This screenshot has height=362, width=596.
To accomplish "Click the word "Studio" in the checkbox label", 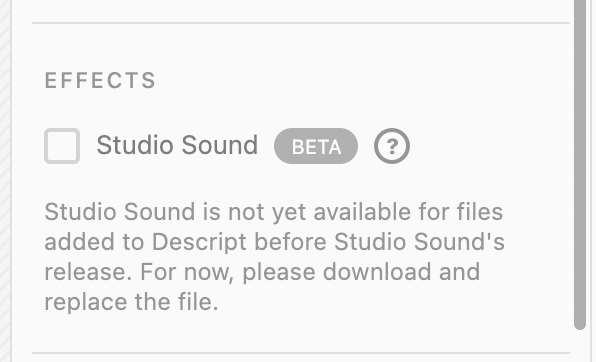I will (x=135, y=145).
